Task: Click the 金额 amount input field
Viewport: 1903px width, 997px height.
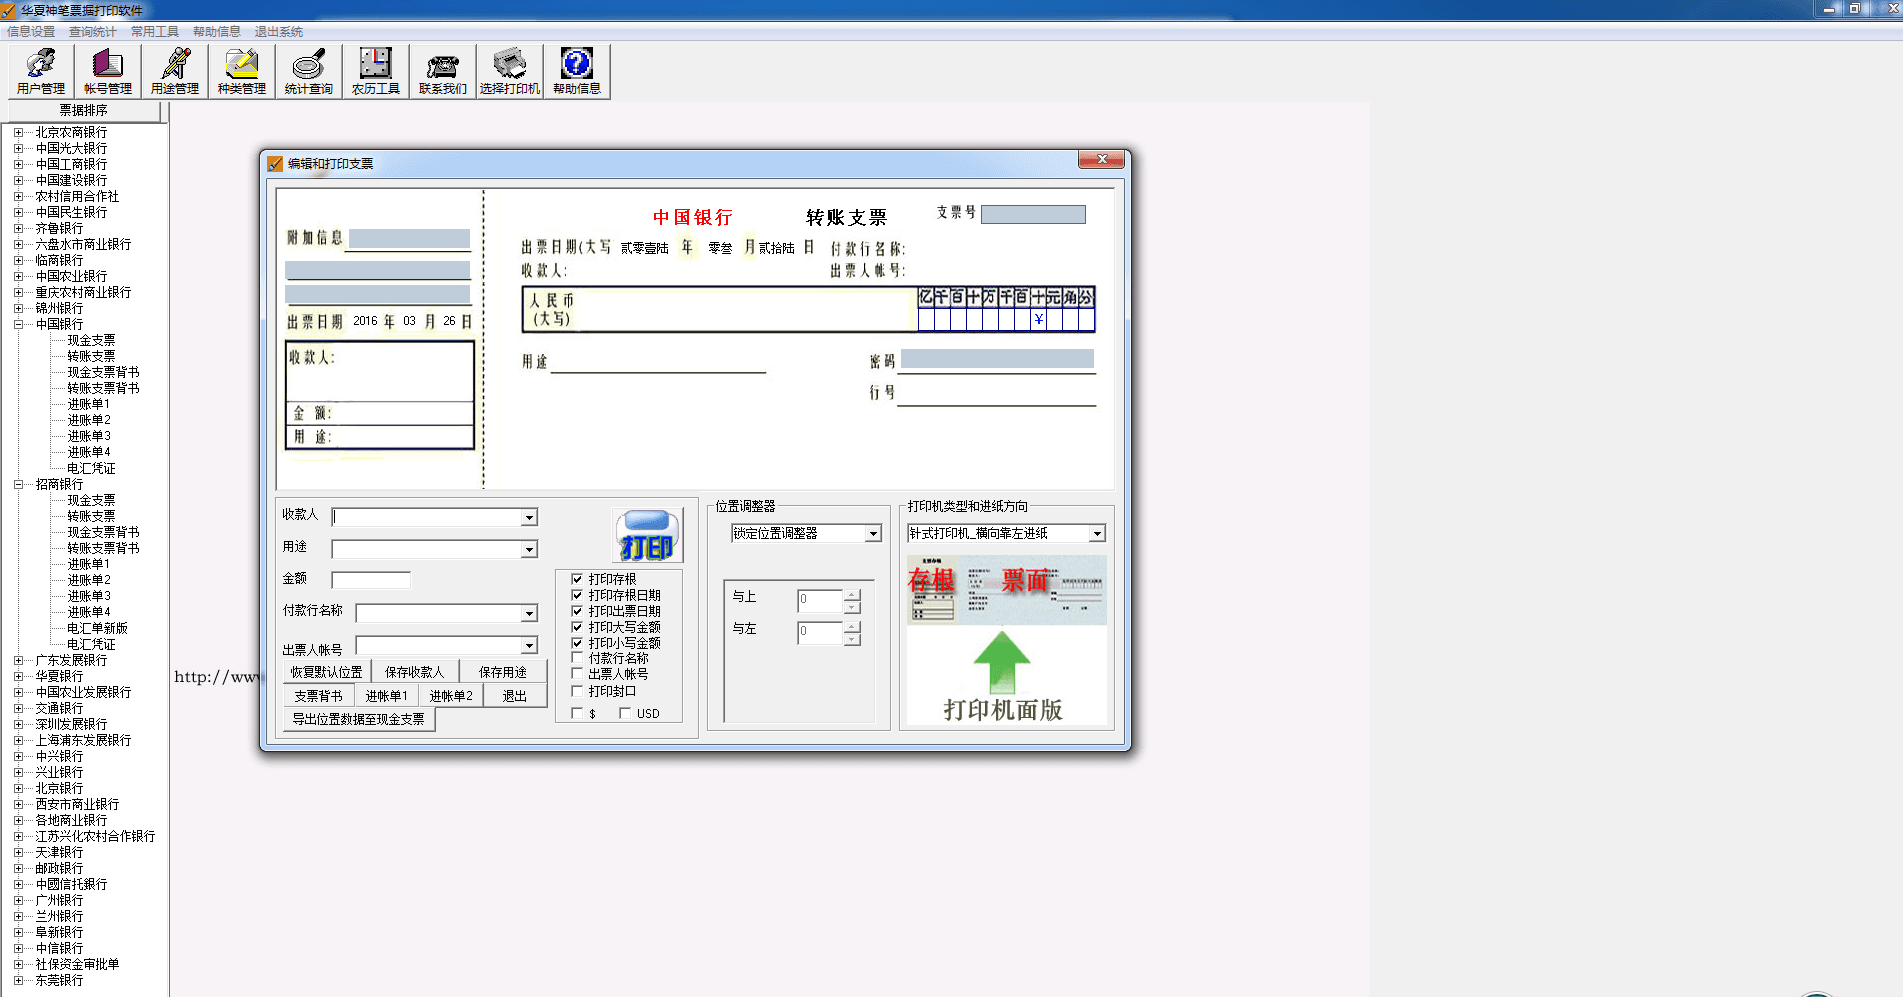Action: [371, 580]
